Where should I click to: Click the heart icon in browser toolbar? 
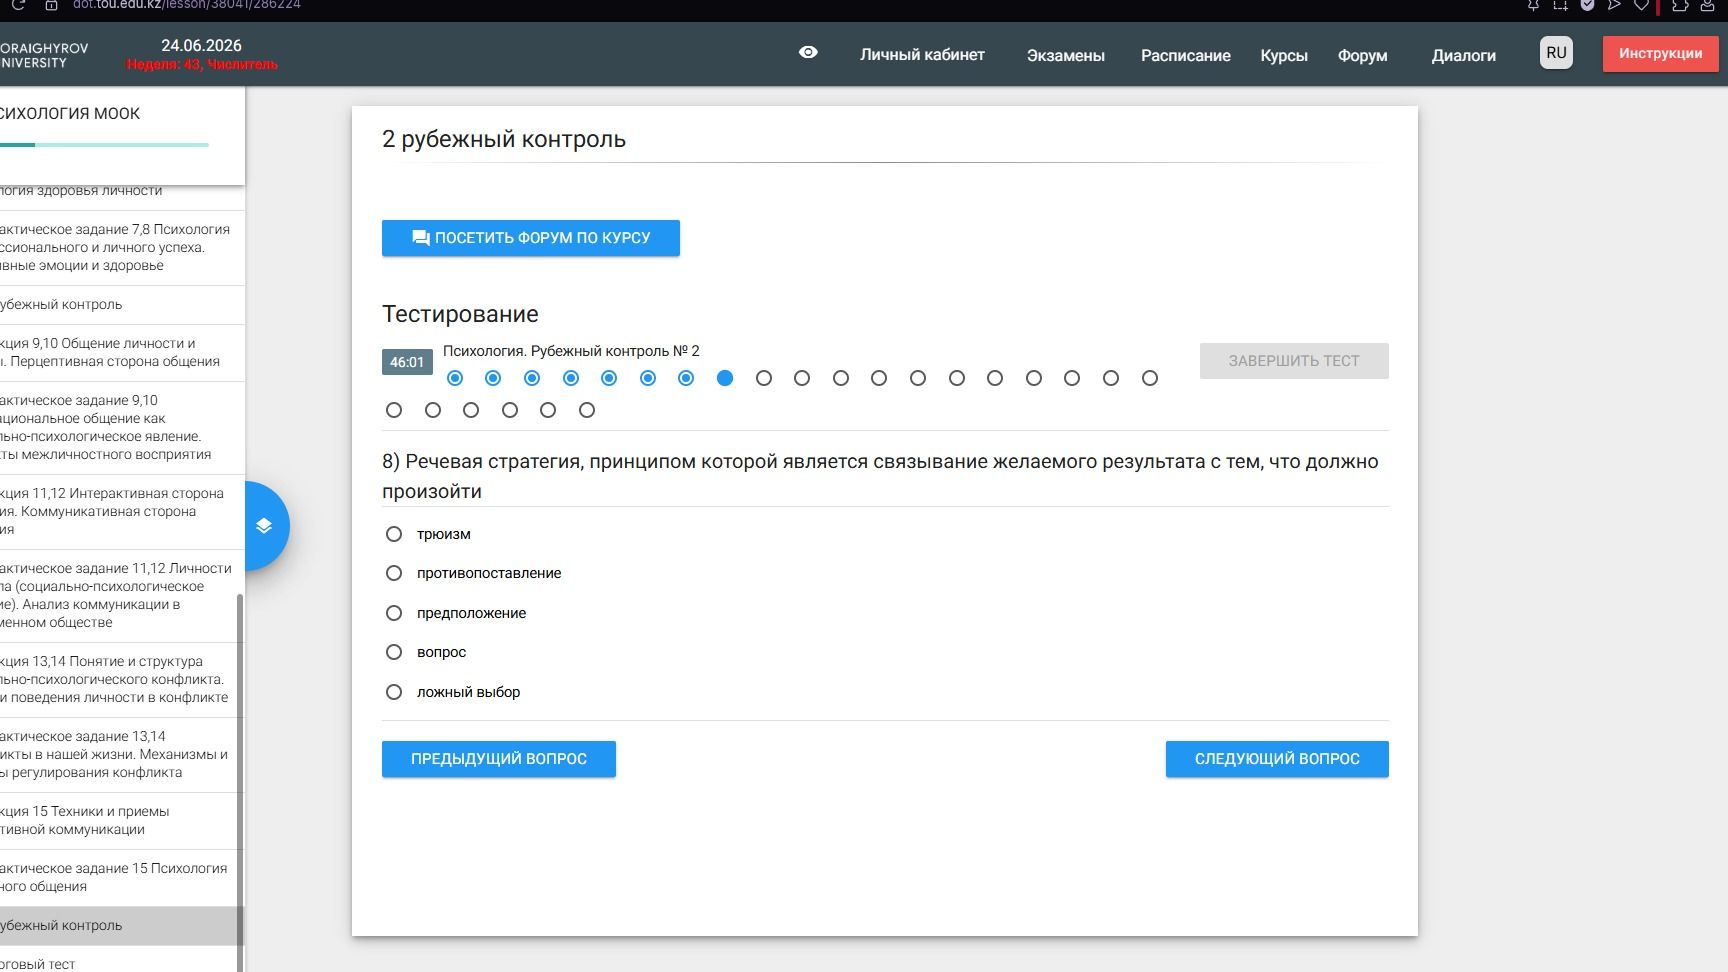[x=1641, y=5]
